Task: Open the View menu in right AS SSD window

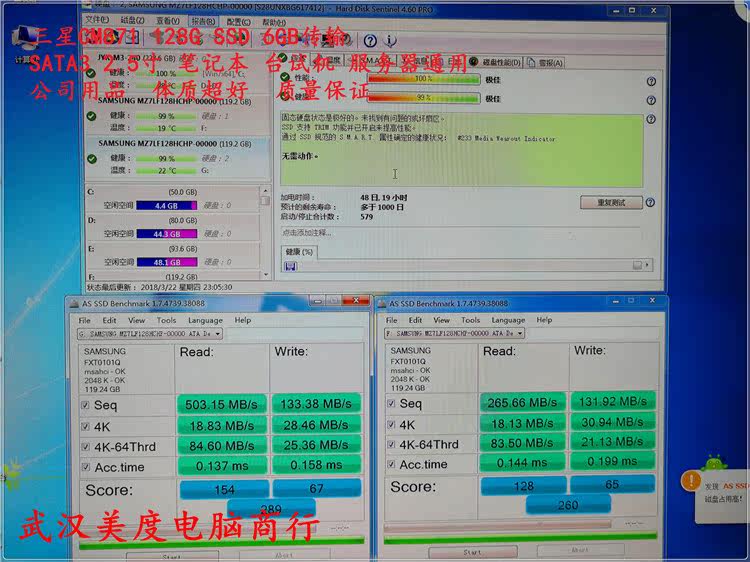Action: 441,320
